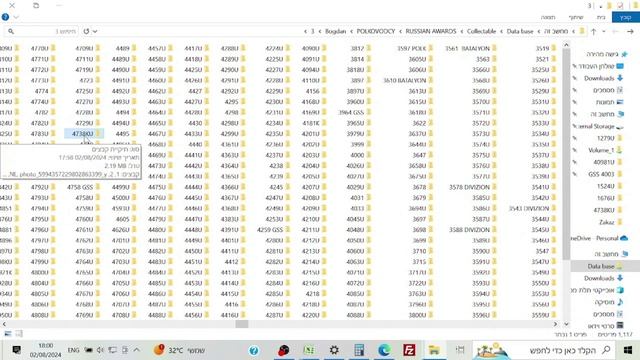Open Calculator from the taskbar

[359, 350]
